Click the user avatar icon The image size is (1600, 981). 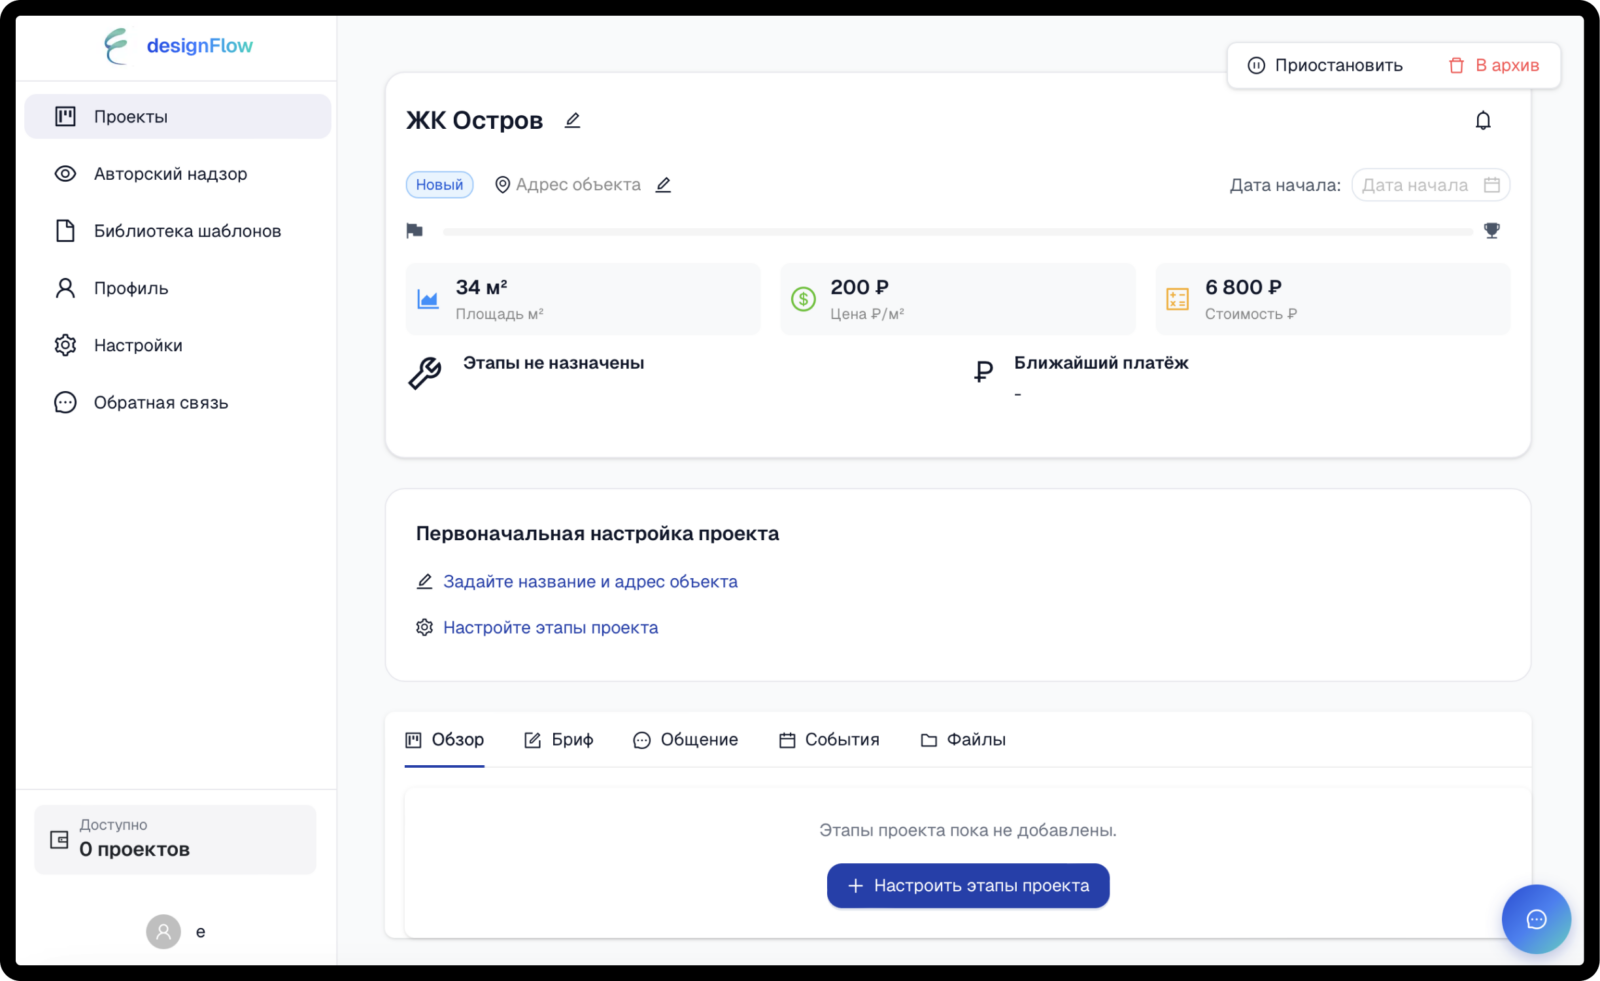(164, 931)
